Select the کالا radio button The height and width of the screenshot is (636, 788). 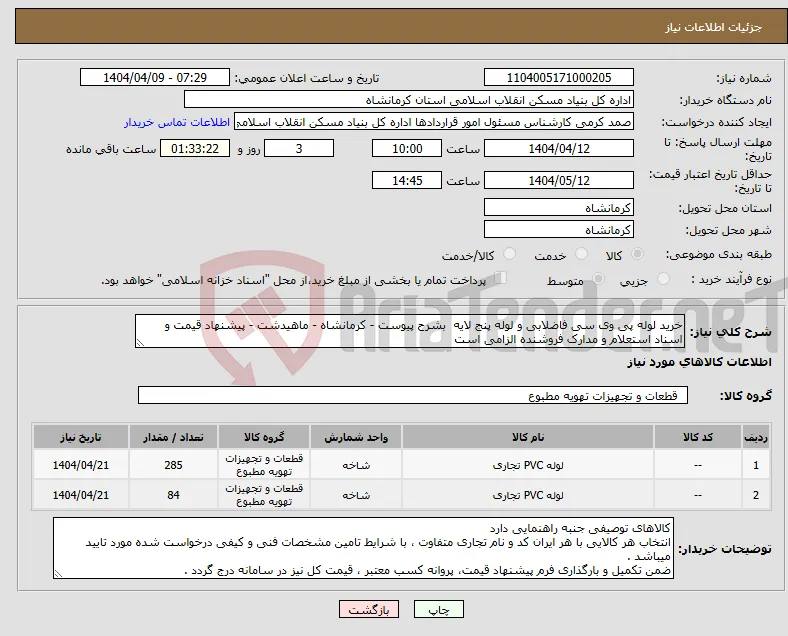pos(637,254)
